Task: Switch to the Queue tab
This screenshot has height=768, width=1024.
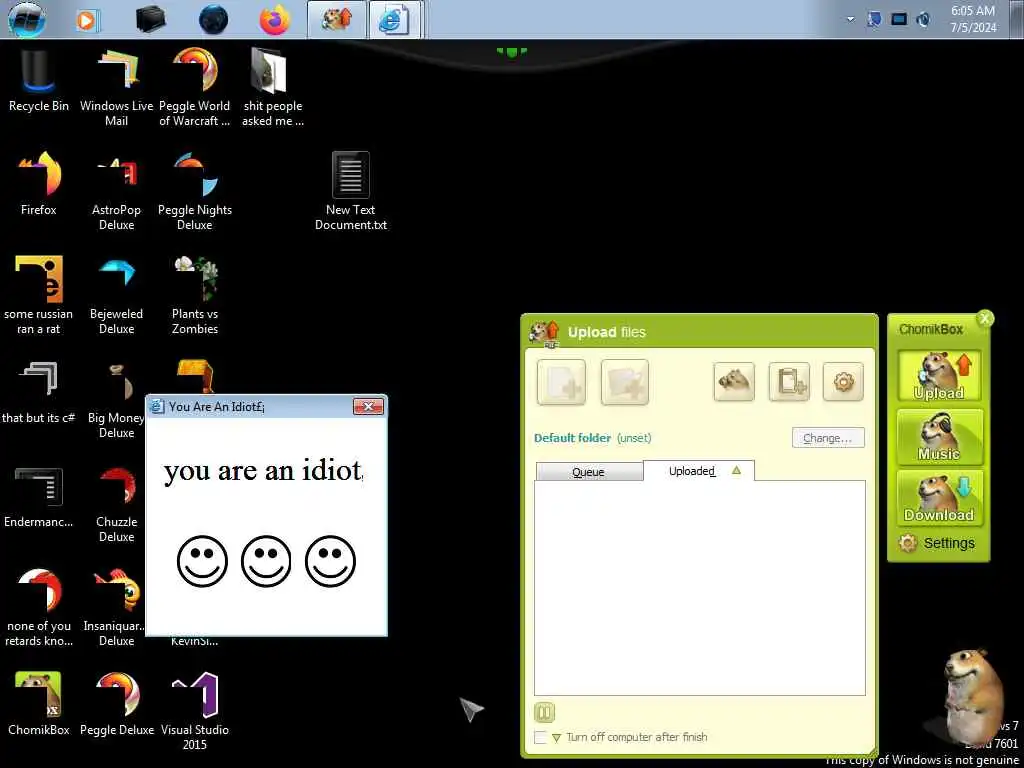Action: pyautogui.click(x=588, y=472)
